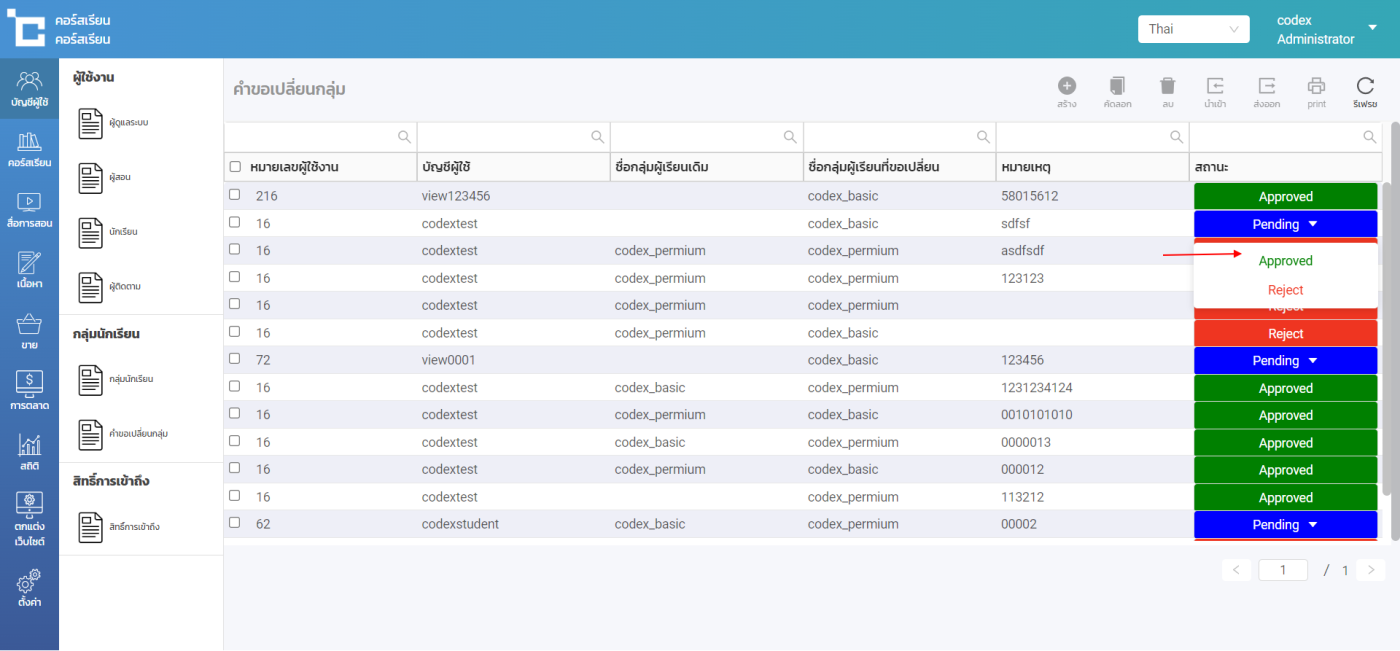1400x651 pixels.
Task: Go to next page using pagination arrow
Action: (1370, 570)
